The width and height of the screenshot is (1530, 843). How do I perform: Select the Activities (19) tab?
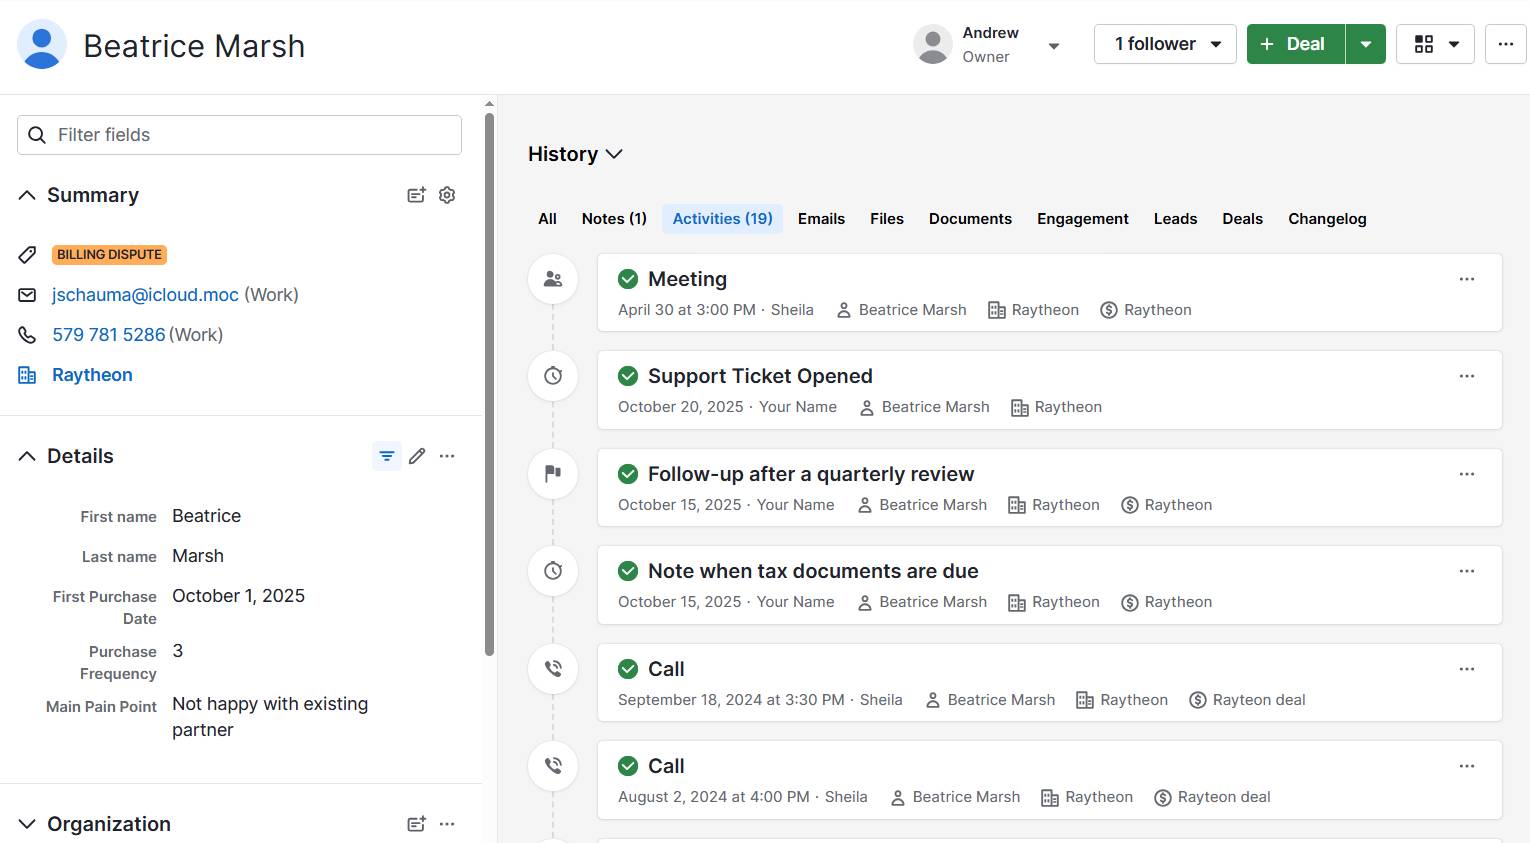click(x=722, y=219)
